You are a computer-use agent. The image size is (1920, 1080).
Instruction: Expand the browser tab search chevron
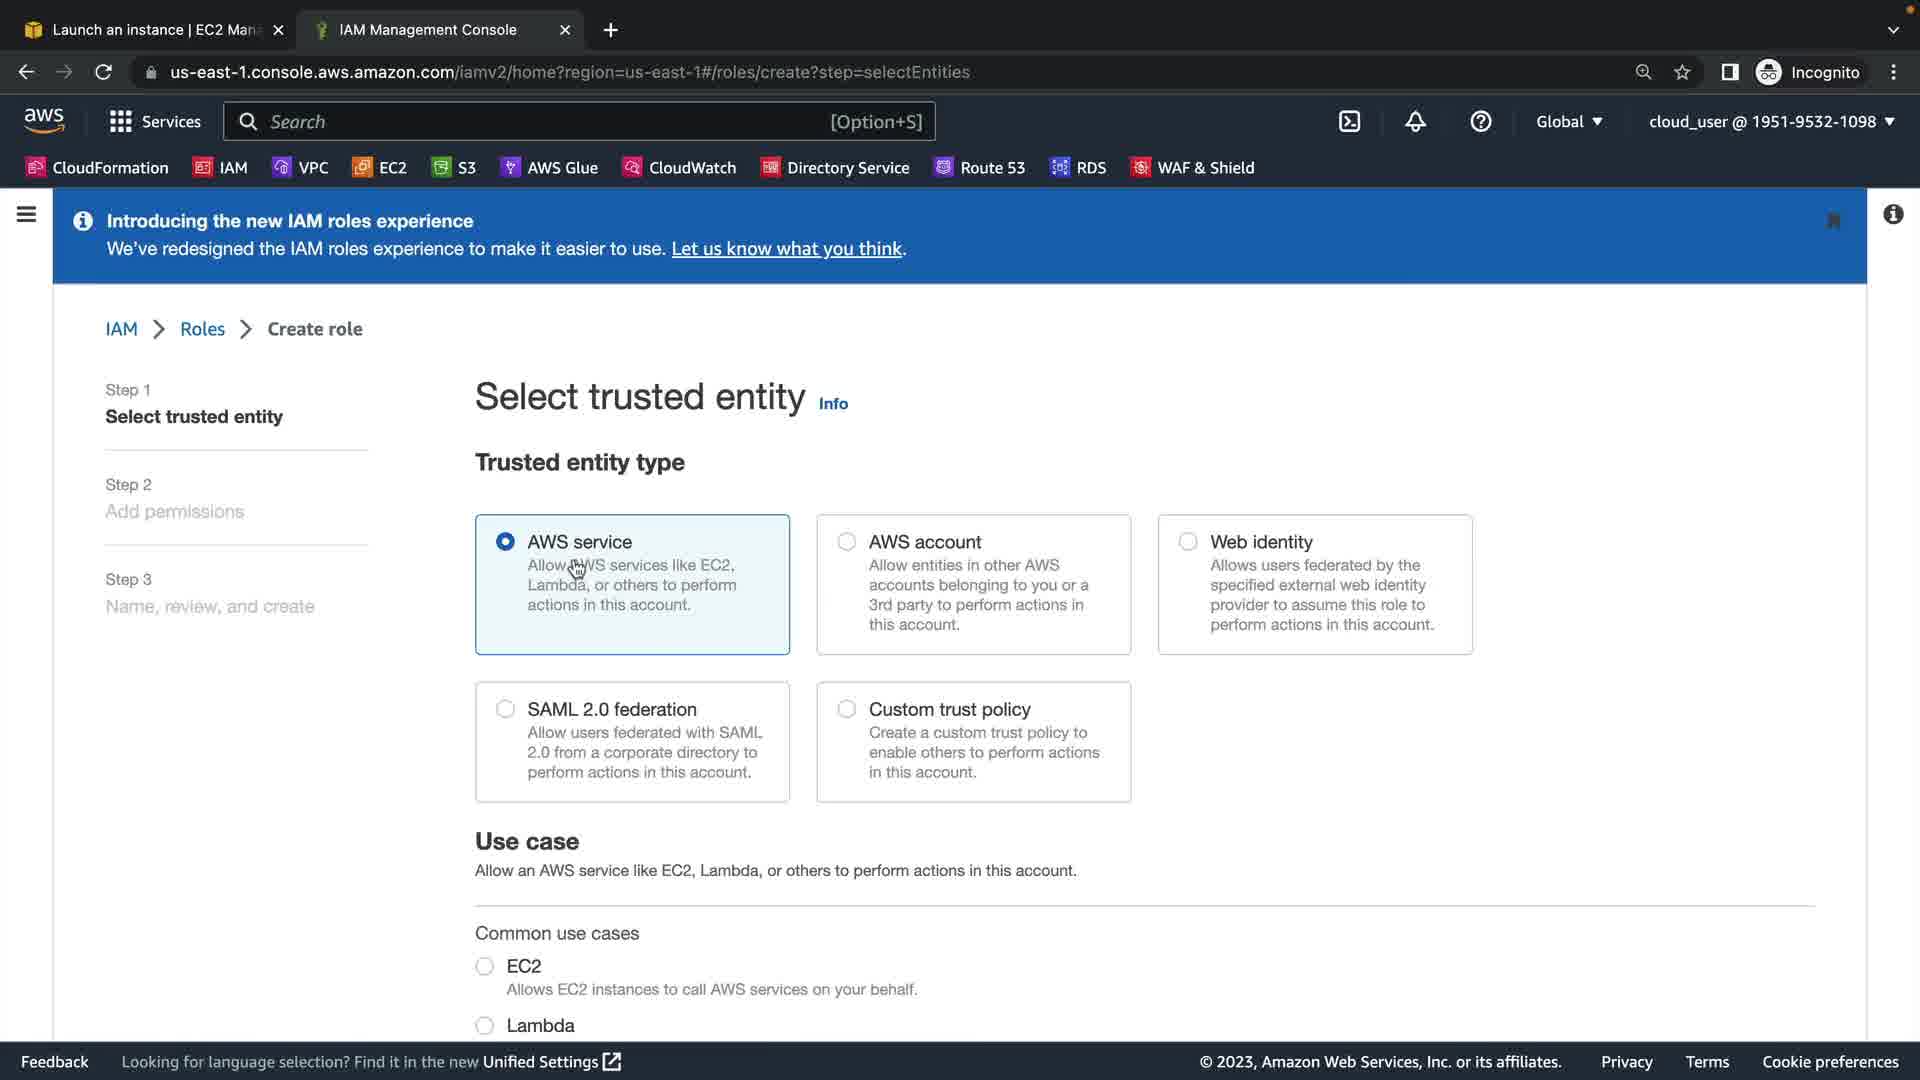click(1892, 30)
